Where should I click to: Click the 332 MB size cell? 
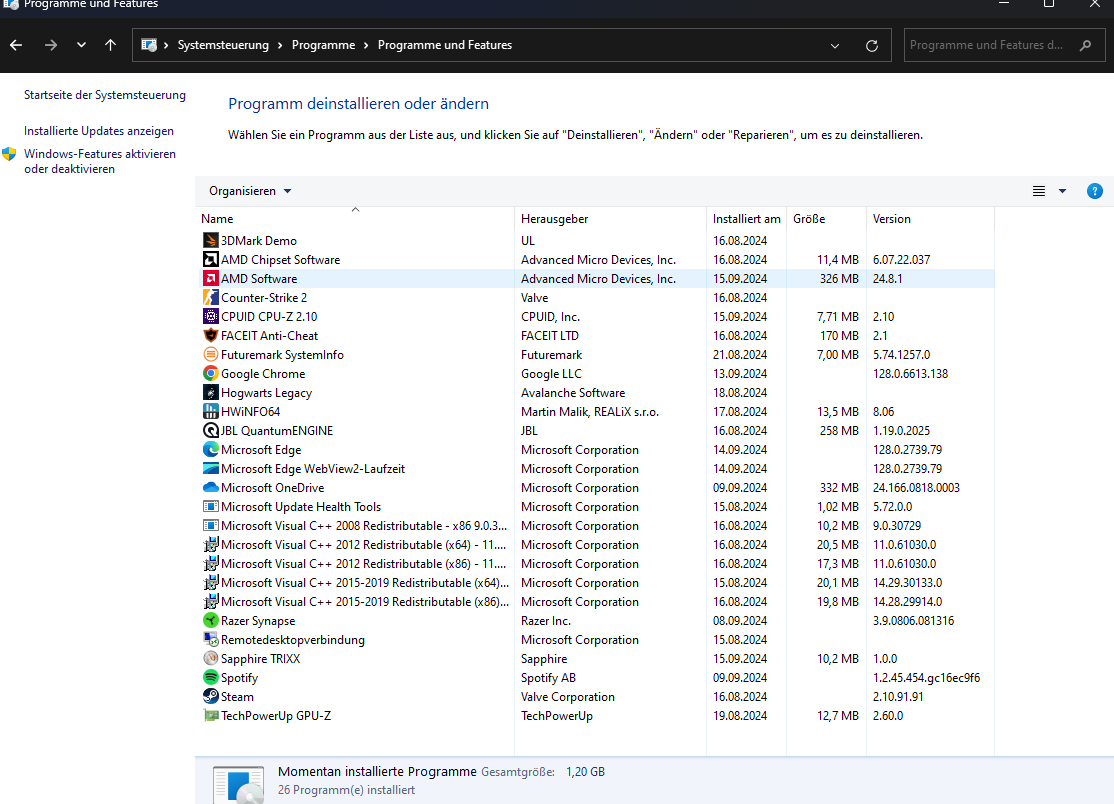click(x=839, y=488)
